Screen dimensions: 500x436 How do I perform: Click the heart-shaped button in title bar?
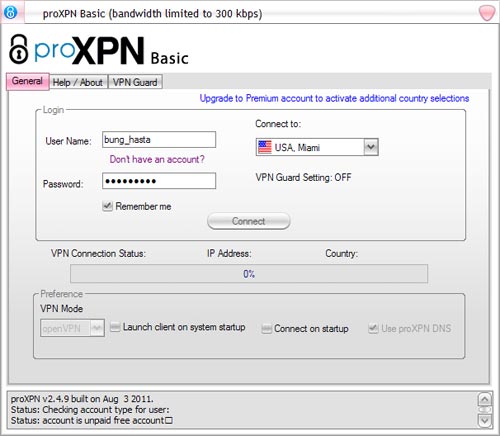486,13
